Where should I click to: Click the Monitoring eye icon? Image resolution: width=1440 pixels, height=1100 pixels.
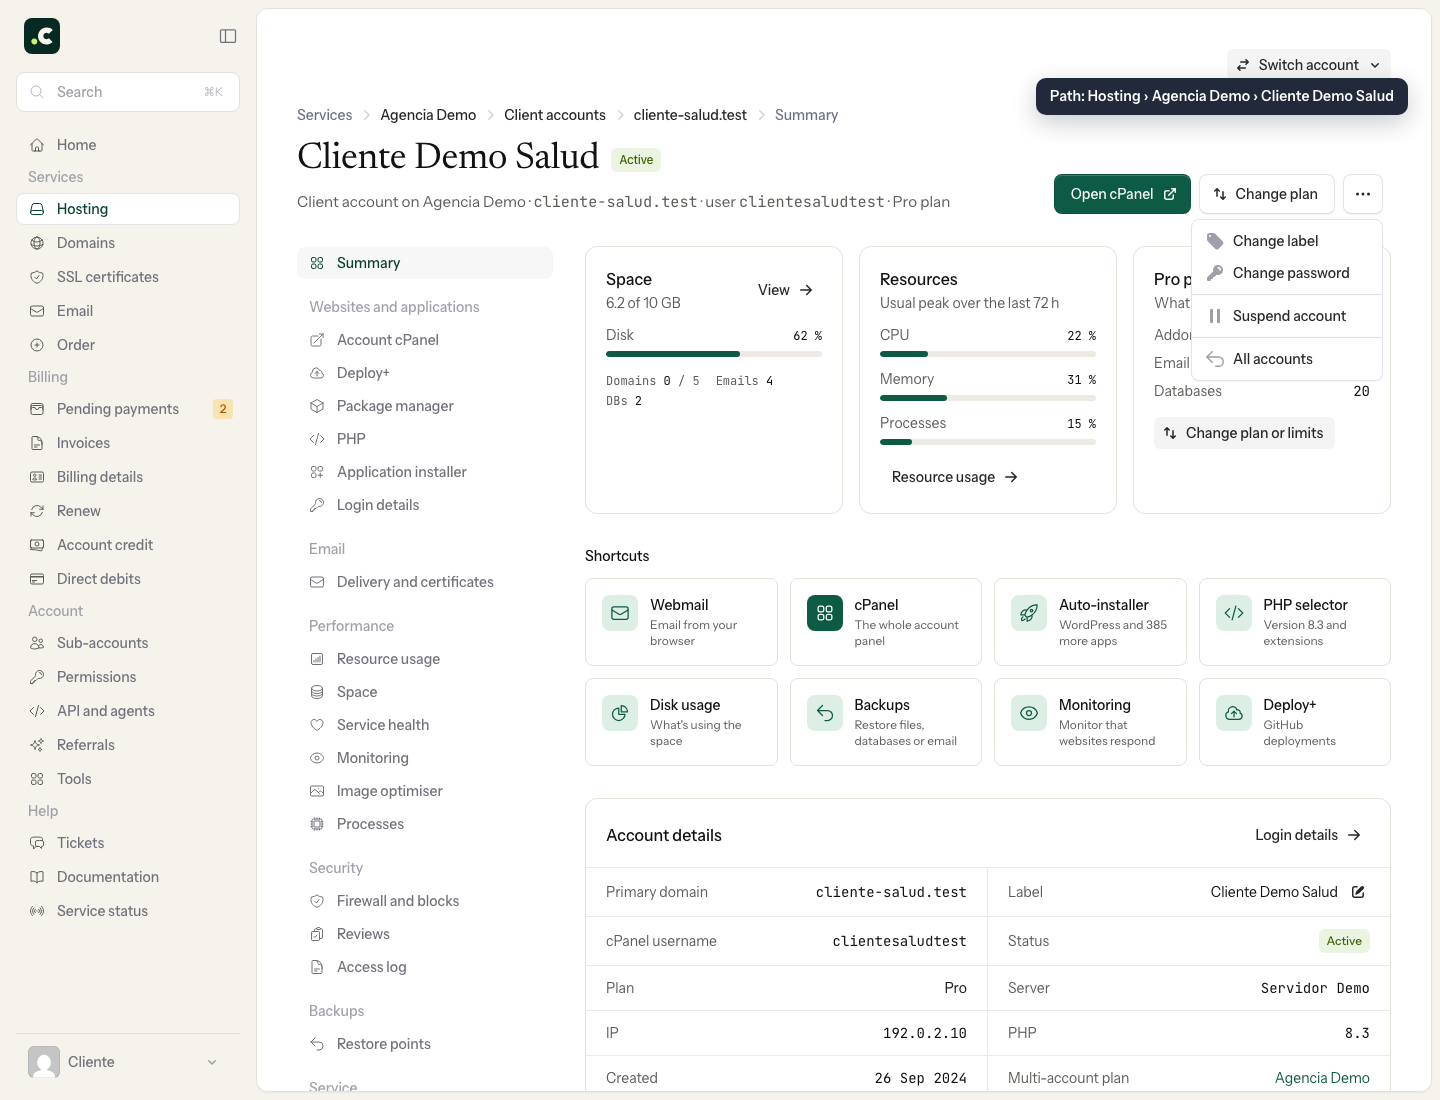point(1029,713)
